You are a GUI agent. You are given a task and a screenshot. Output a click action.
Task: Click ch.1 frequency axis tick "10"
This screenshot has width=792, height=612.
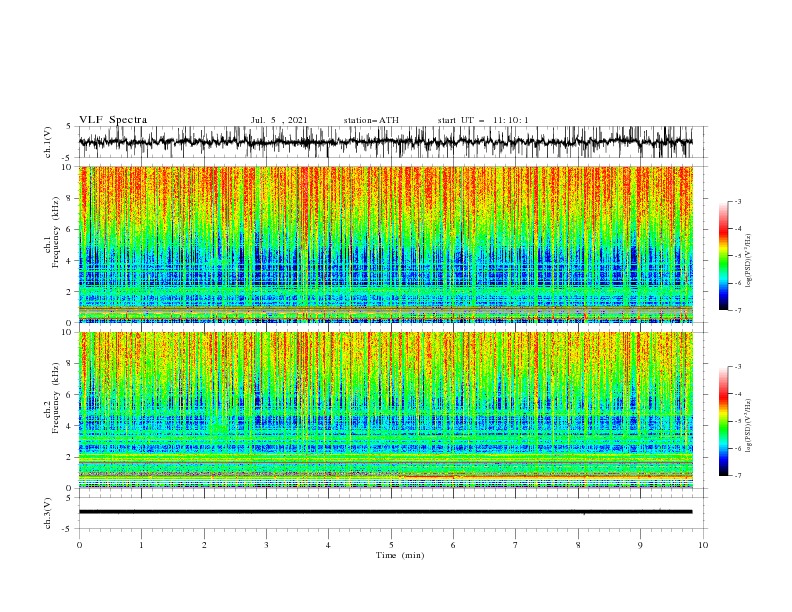pos(67,167)
